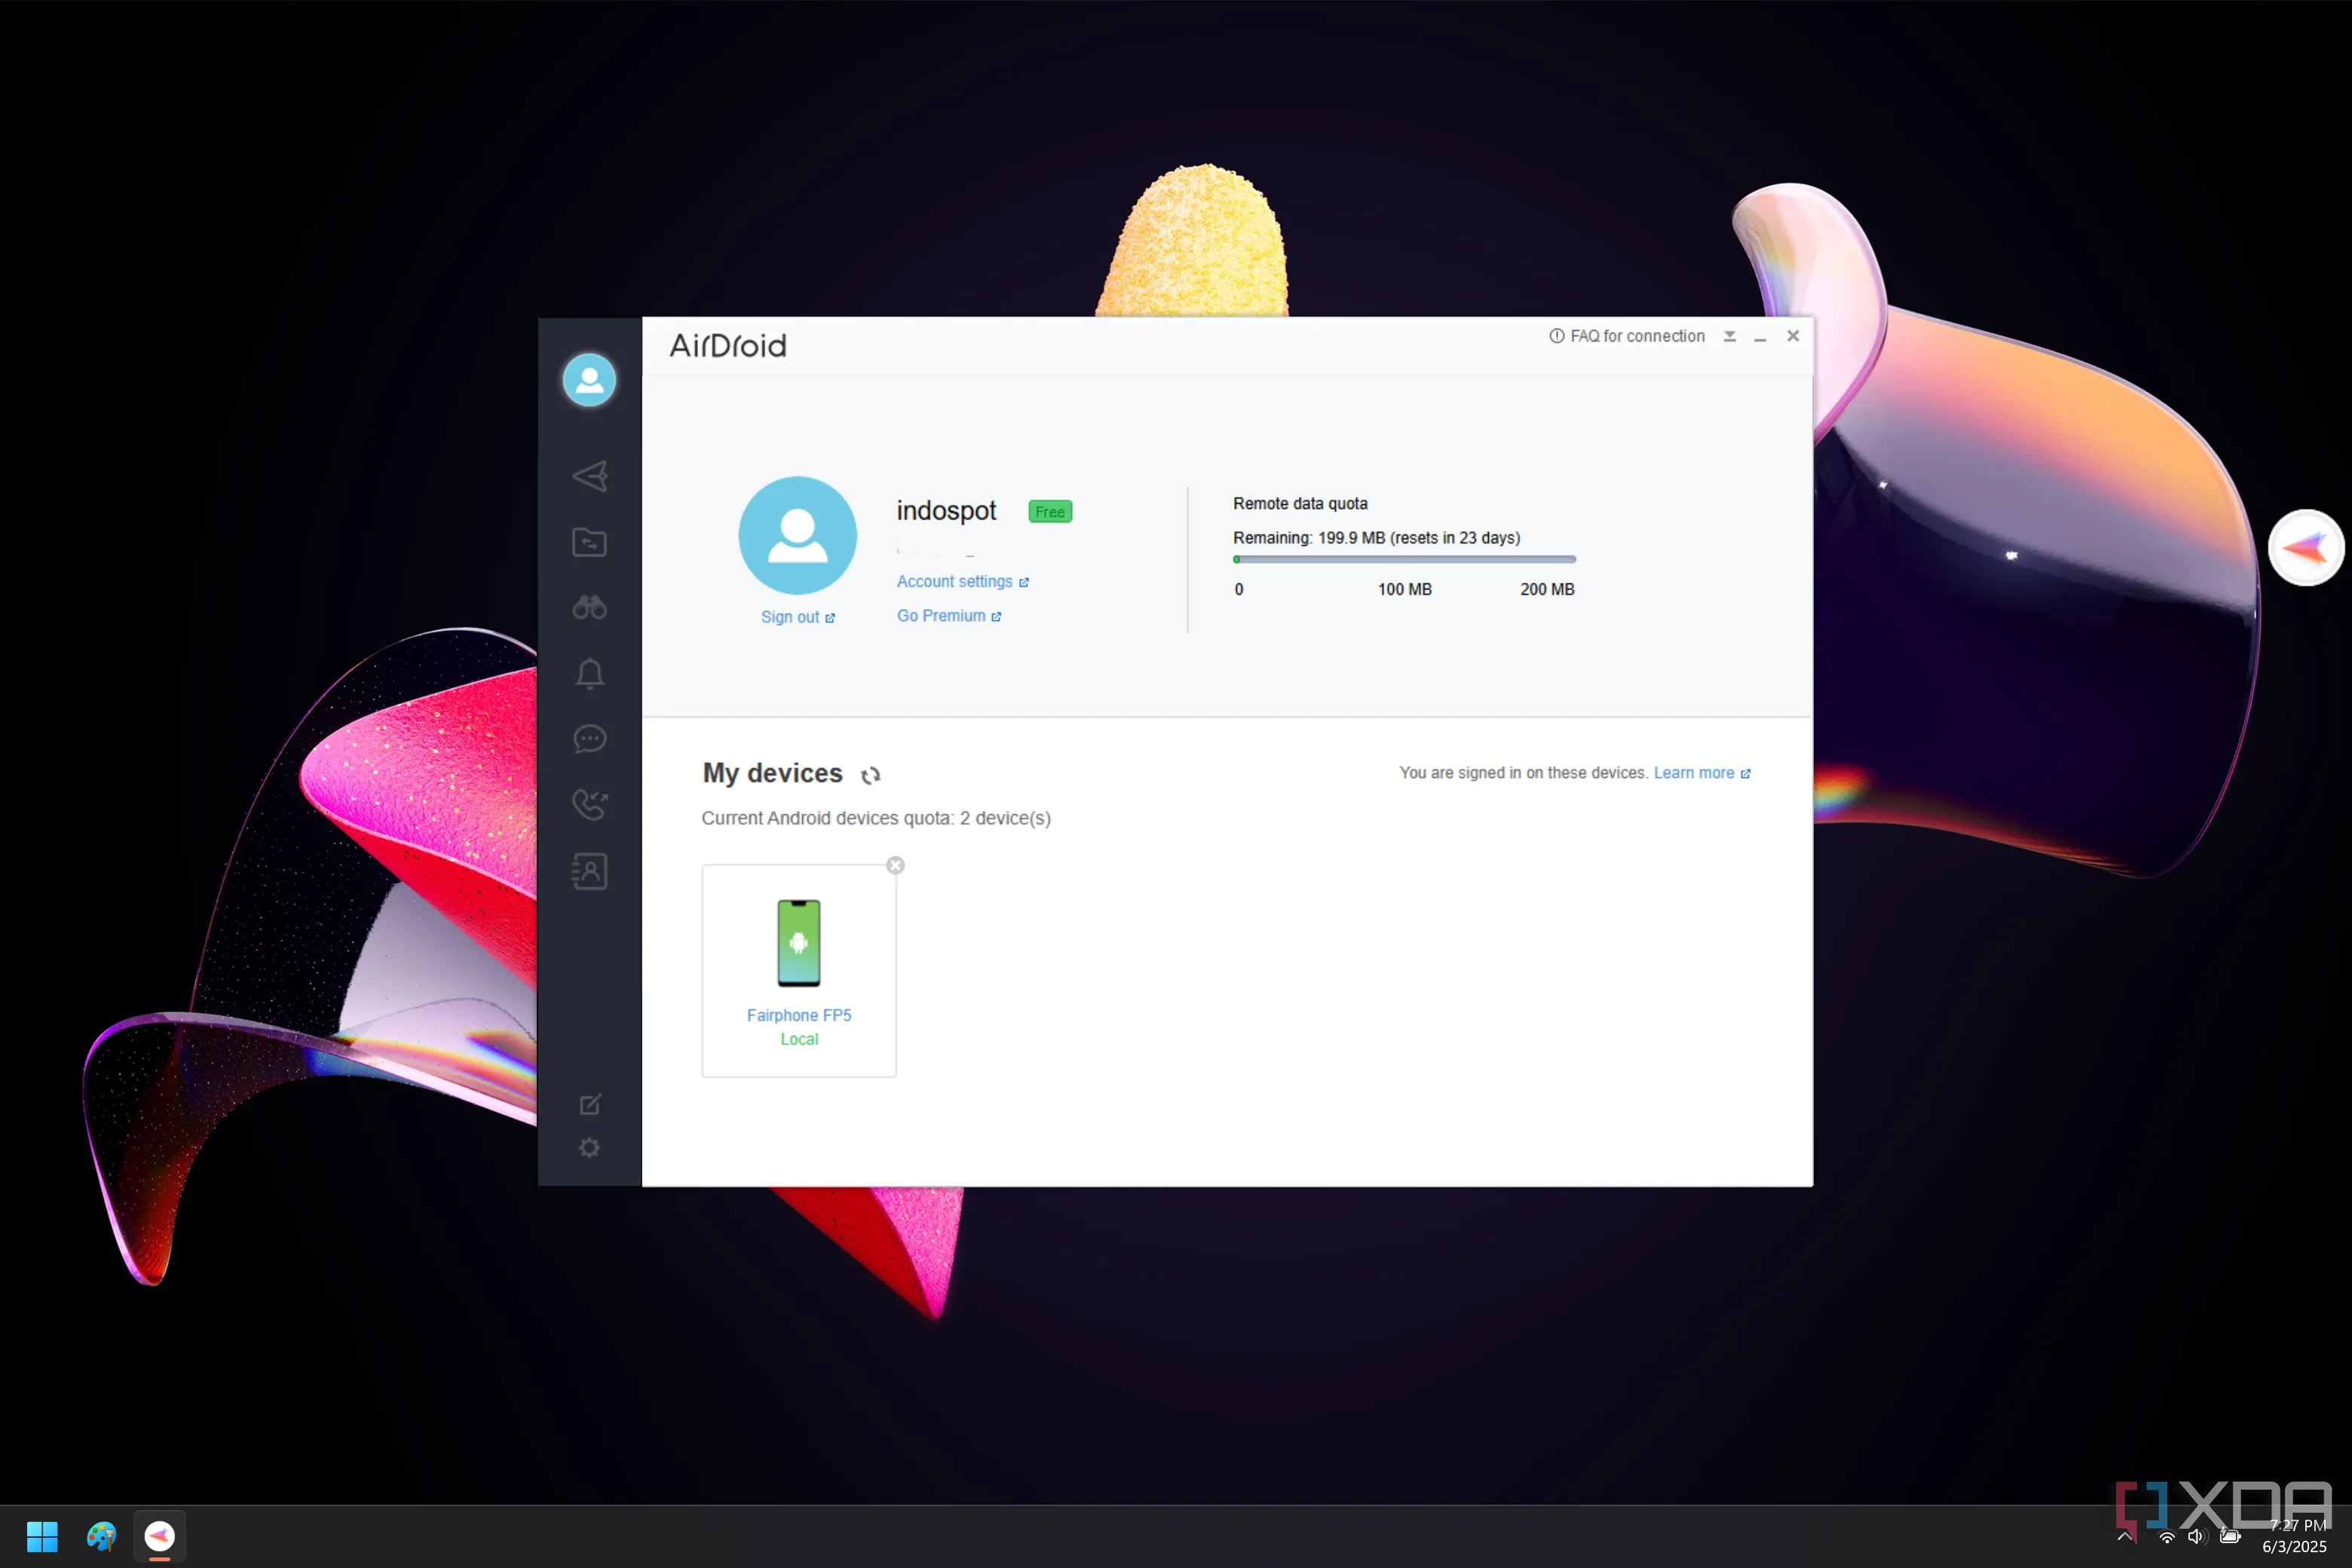The height and width of the screenshot is (1568, 2352).
Task: Click the battery tray icon
Action: coord(2230,1537)
